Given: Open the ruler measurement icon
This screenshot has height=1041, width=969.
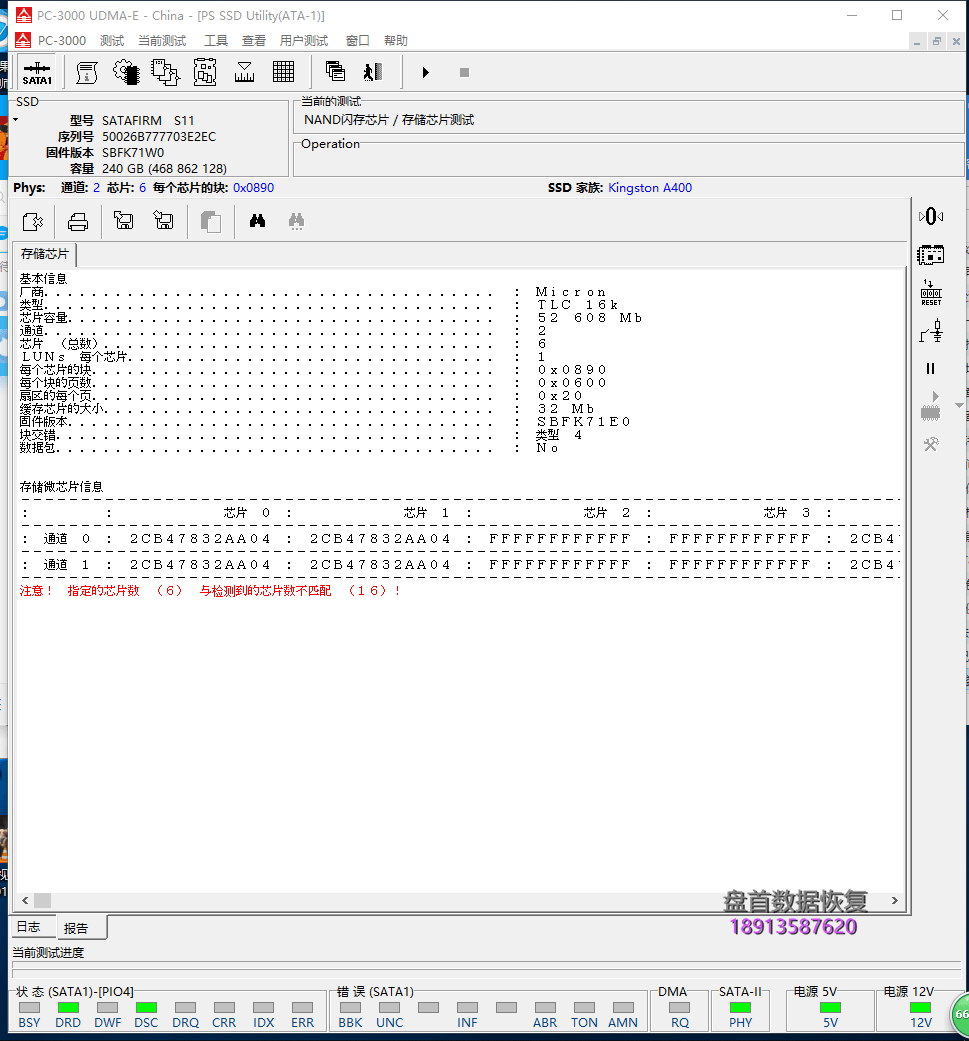Looking at the screenshot, I should point(244,72).
